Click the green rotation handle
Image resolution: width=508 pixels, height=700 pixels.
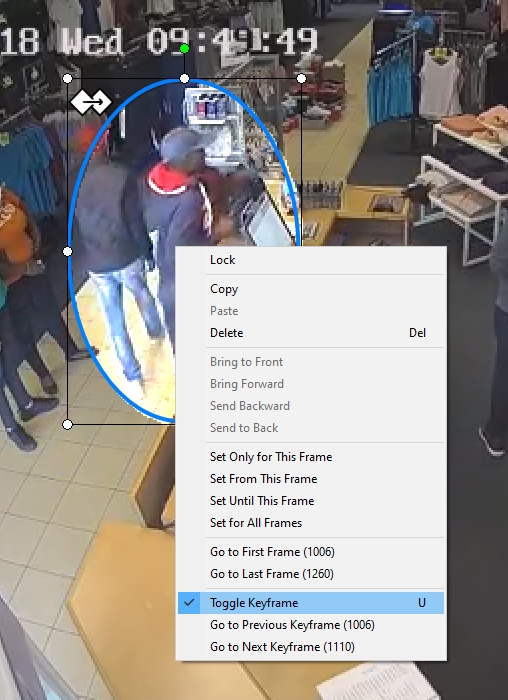coord(184,49)
